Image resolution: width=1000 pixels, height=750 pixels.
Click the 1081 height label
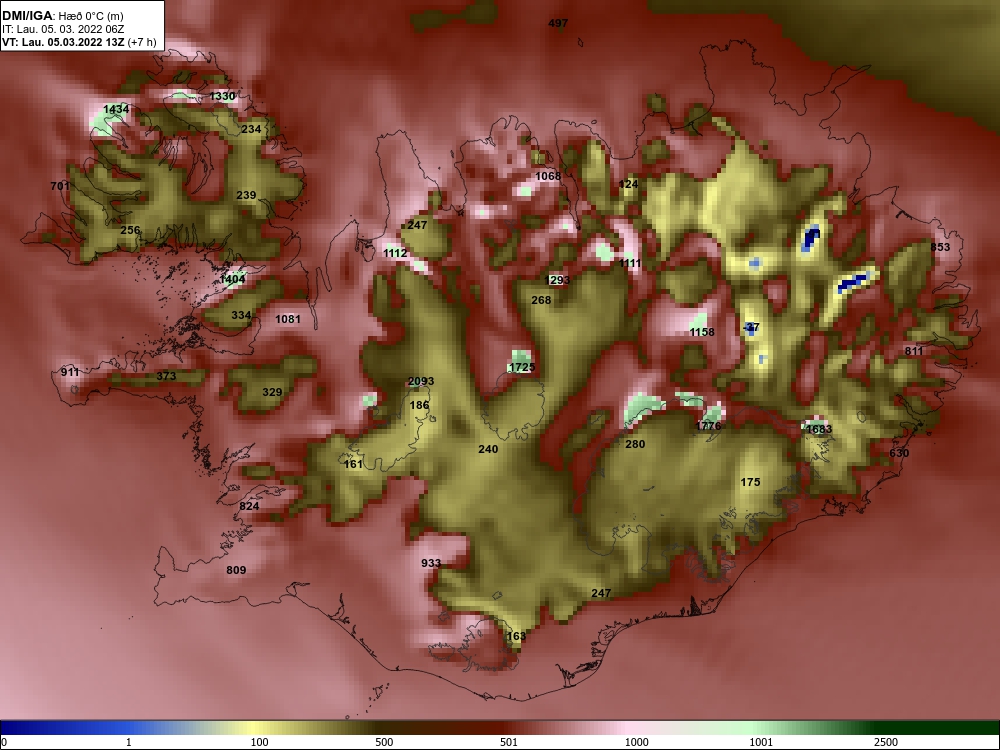288,319
